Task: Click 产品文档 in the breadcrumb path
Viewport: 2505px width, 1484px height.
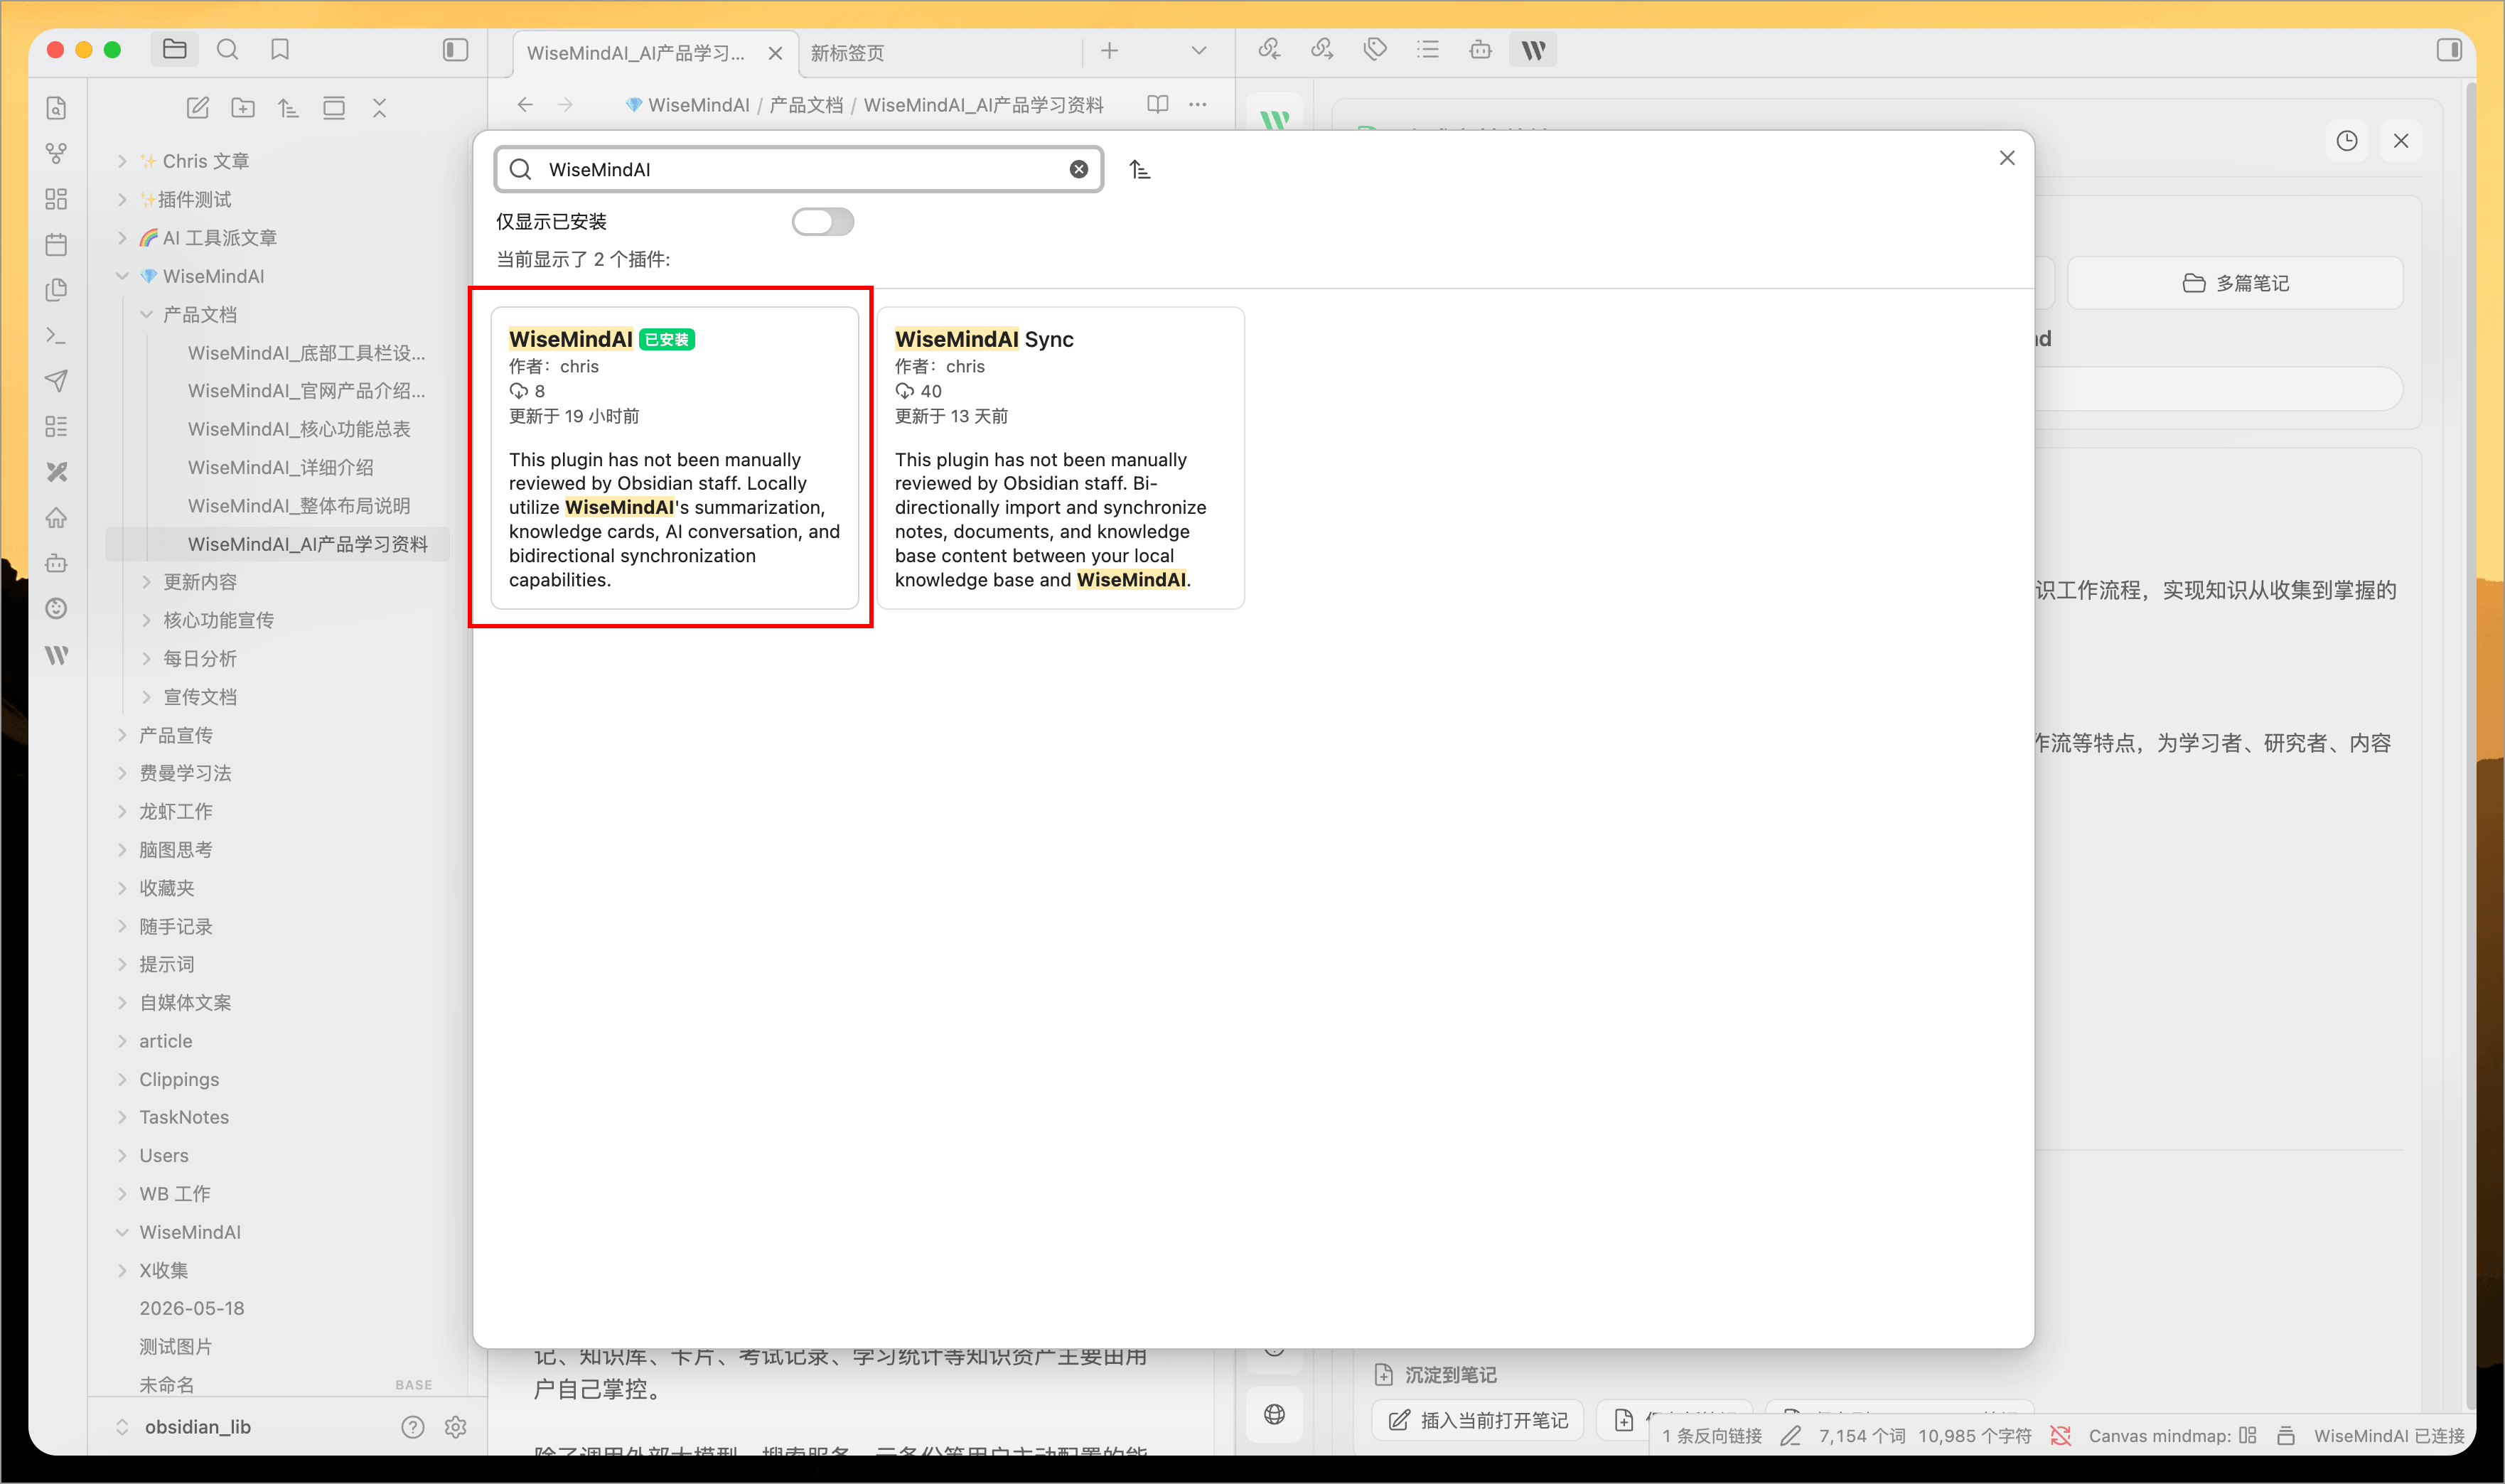Action: click(x=806, y=105)
